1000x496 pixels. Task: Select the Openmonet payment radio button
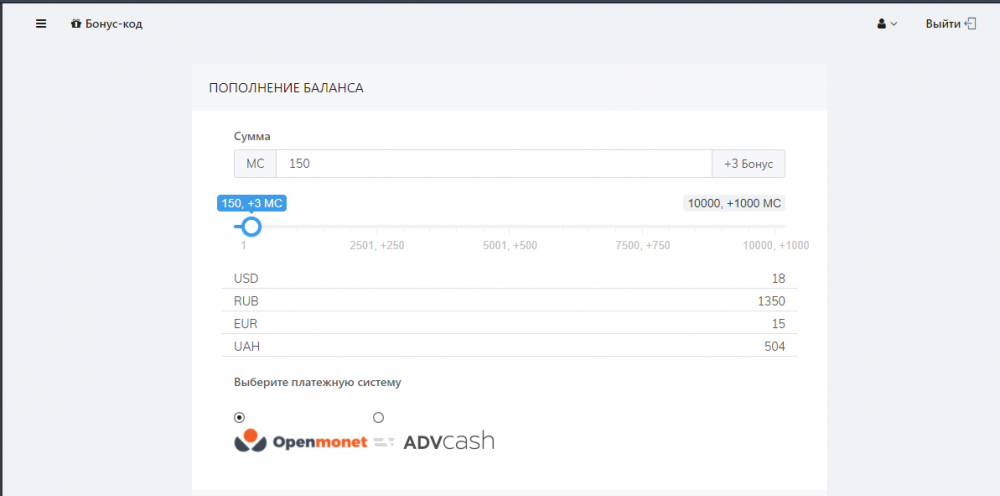pos(239,417)
